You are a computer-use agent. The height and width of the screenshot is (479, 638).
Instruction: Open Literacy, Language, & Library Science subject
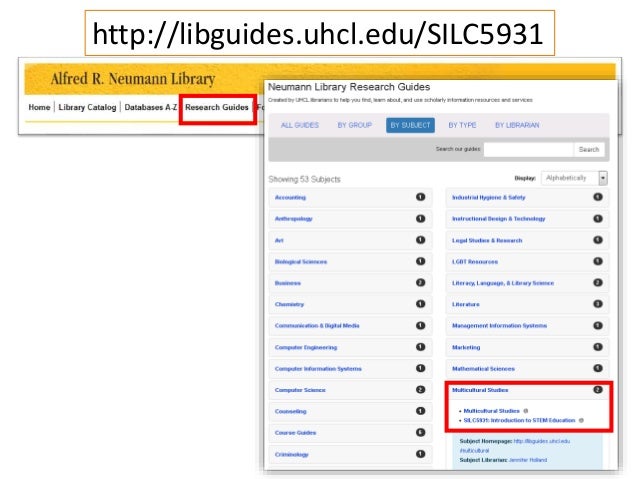[x=503, y=283]
